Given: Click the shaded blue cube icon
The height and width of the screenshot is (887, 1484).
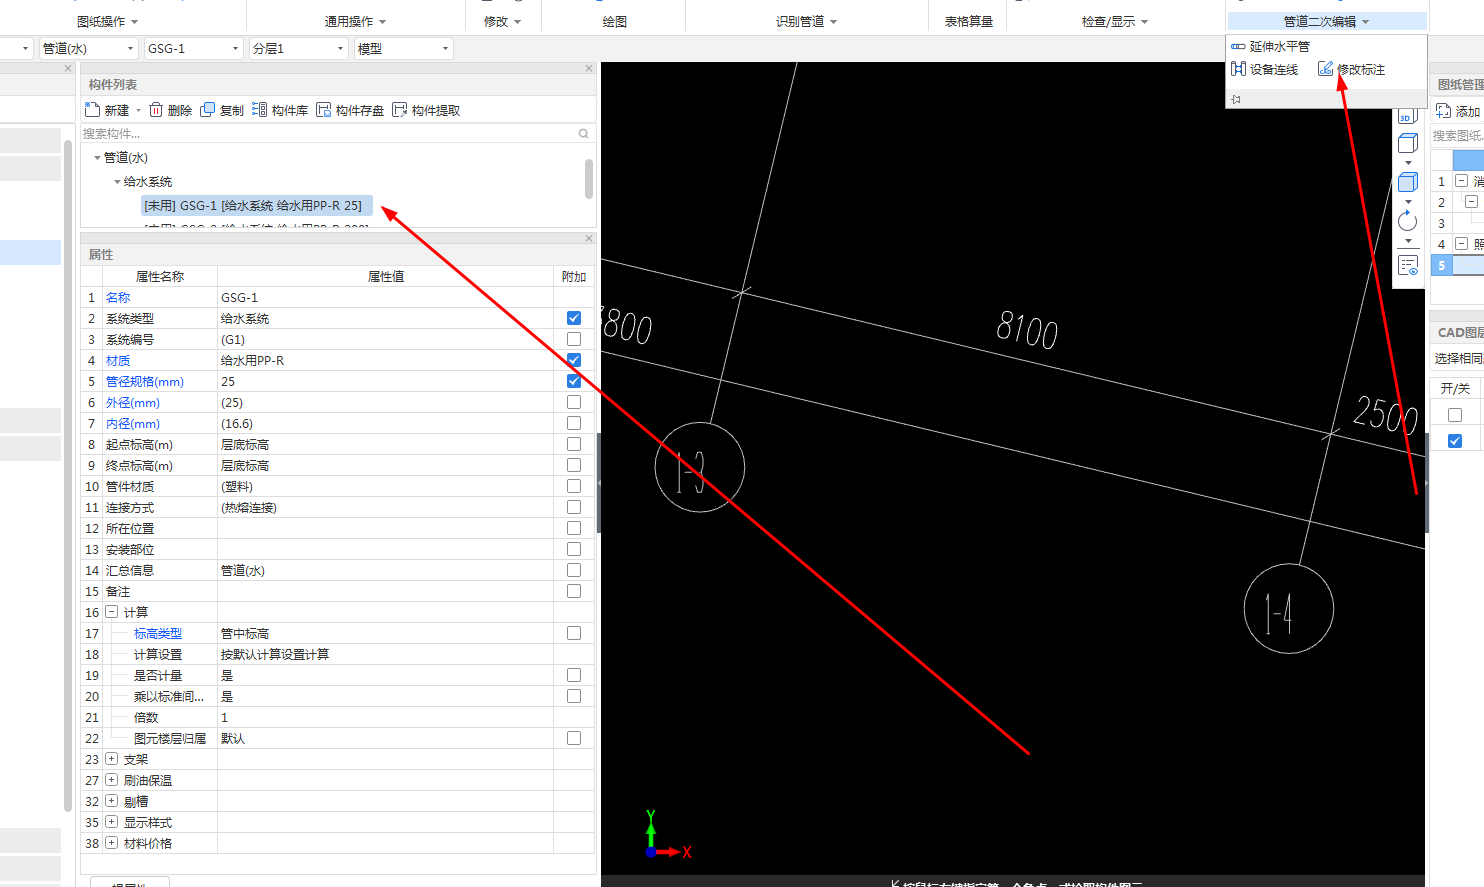Looking at the screenshot, I should coord(1408,182).
